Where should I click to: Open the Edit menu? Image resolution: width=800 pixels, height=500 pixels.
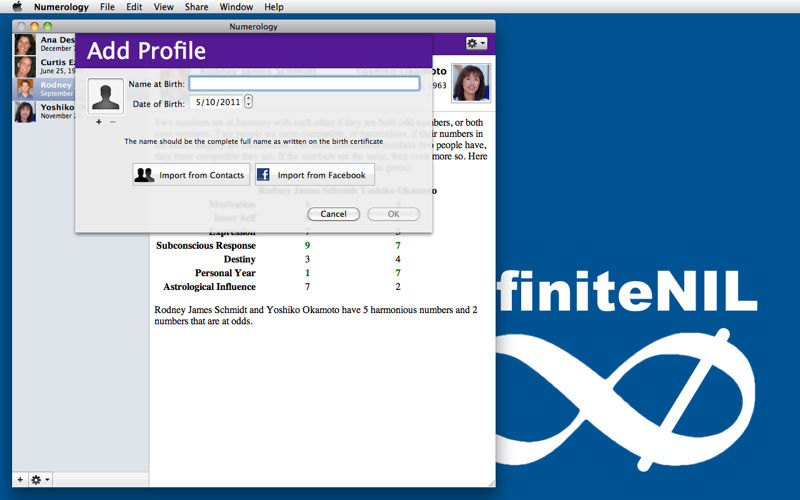134,7
